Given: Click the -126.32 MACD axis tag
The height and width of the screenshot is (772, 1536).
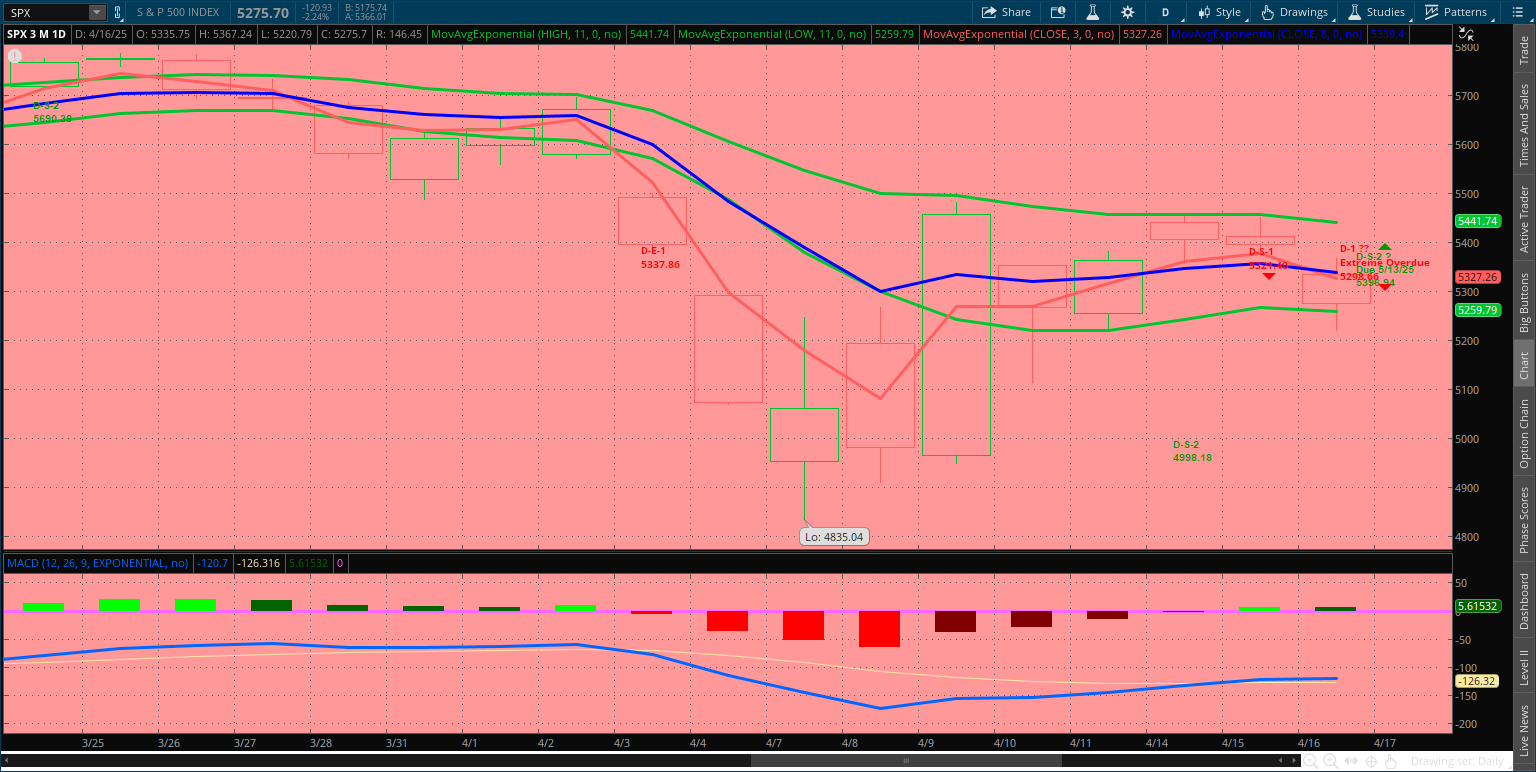Looking at the screenshot, I should [x=1478, y=681].
